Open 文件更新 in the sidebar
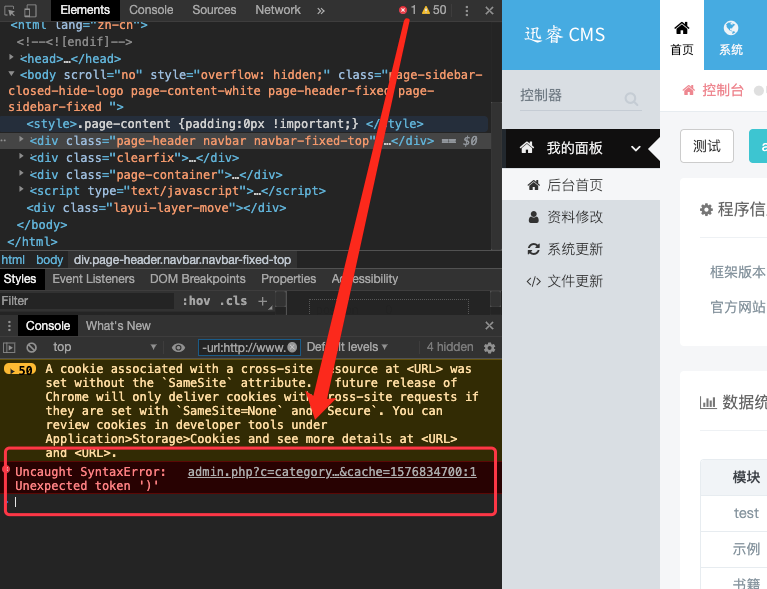Screen dimensions: 767x589 (581, 281)
